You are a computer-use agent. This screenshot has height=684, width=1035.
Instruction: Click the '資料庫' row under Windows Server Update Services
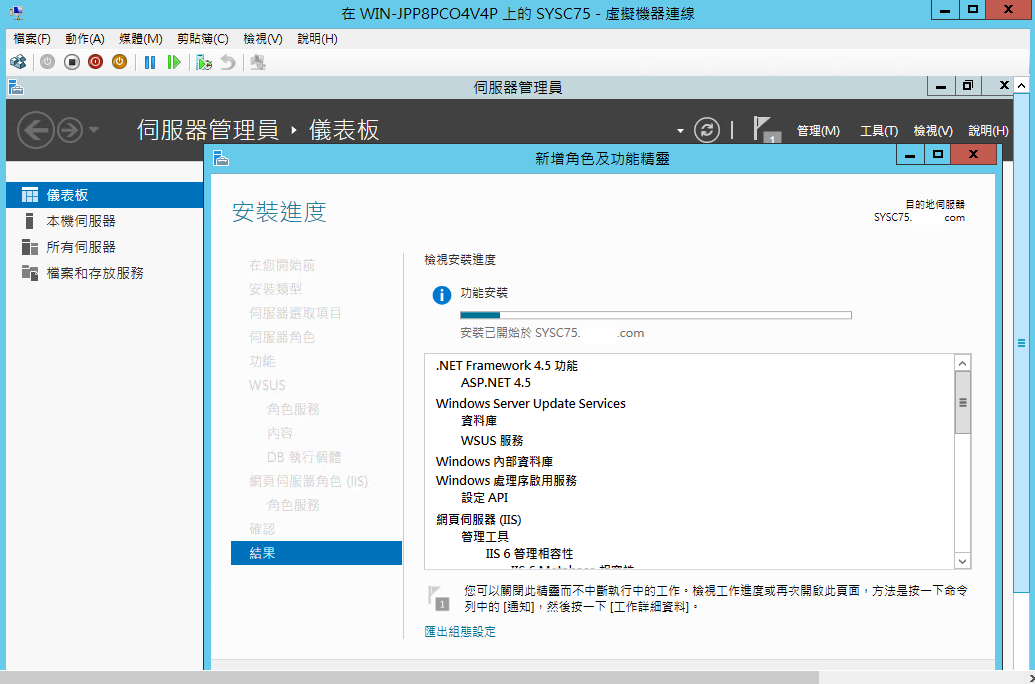coord(479,421)
